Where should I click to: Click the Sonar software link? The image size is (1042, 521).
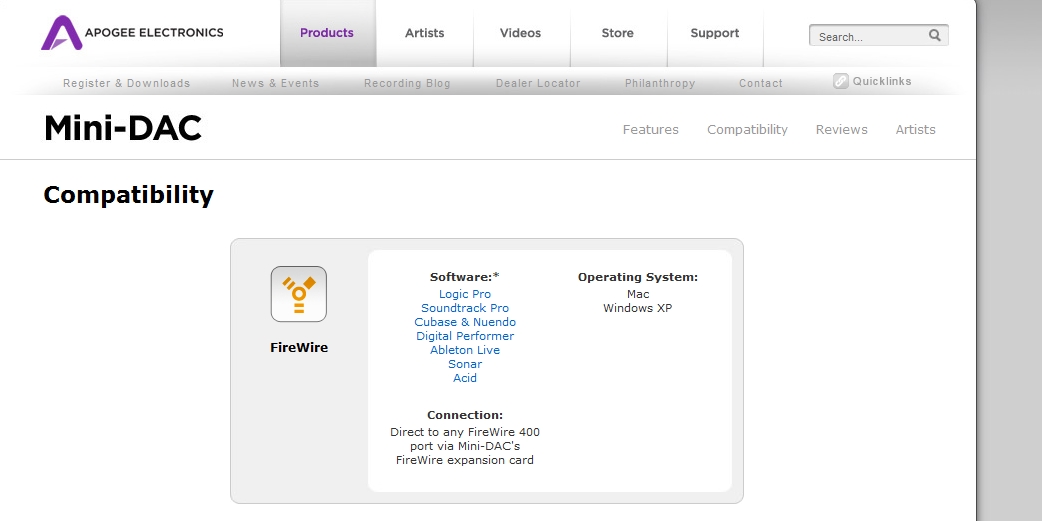tap(465, 364)
